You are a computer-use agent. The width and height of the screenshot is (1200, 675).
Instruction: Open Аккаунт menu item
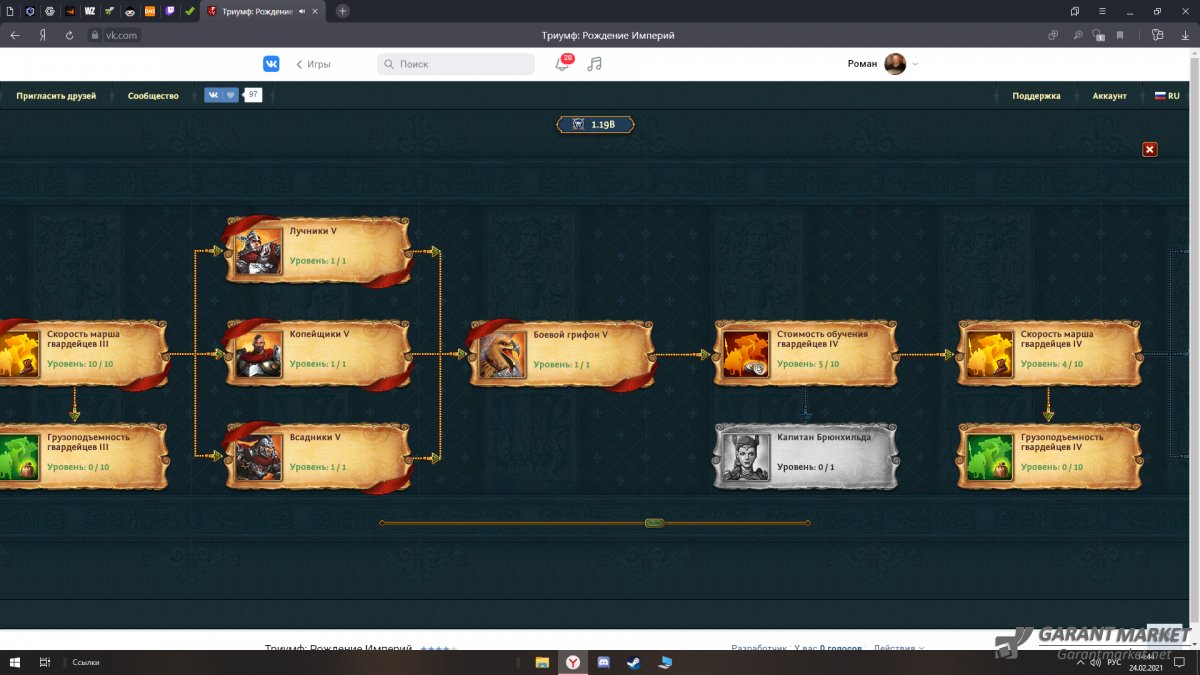tap(1109, 96)
